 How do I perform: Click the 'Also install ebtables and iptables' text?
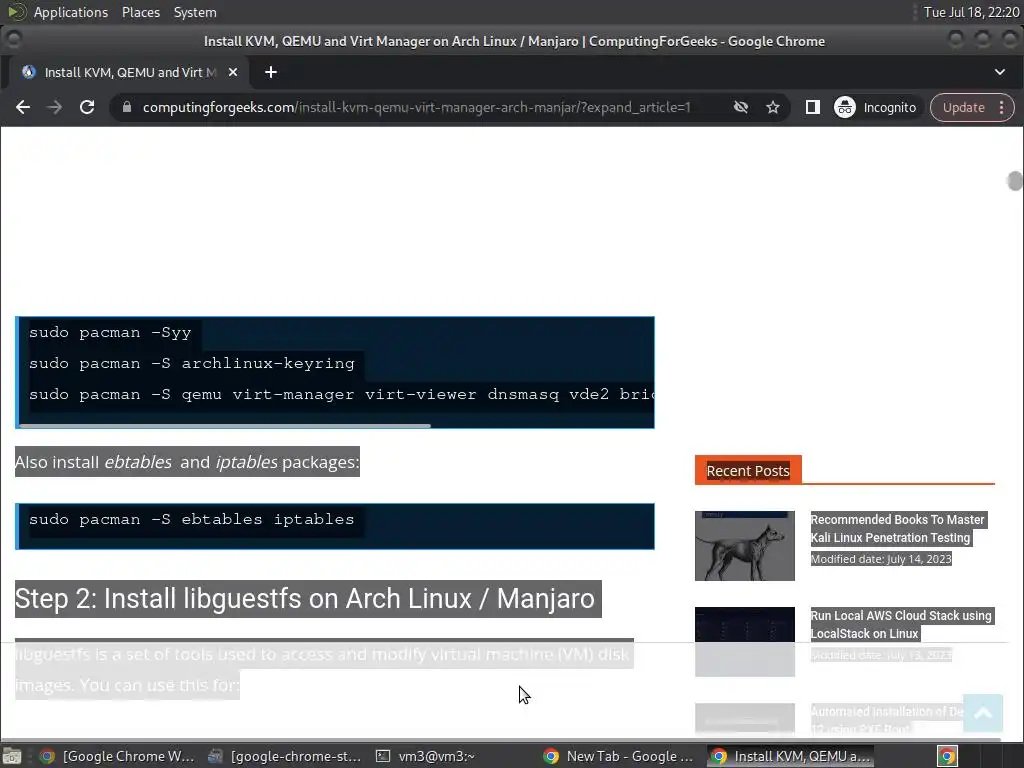coord(187,462)
